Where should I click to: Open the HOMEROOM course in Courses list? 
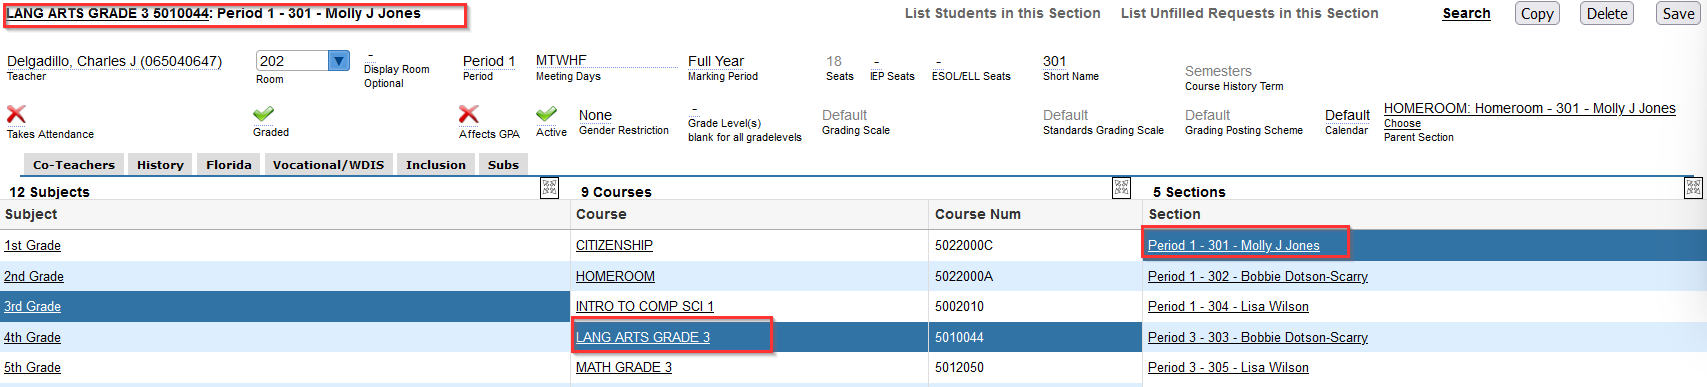coord(615,276)
